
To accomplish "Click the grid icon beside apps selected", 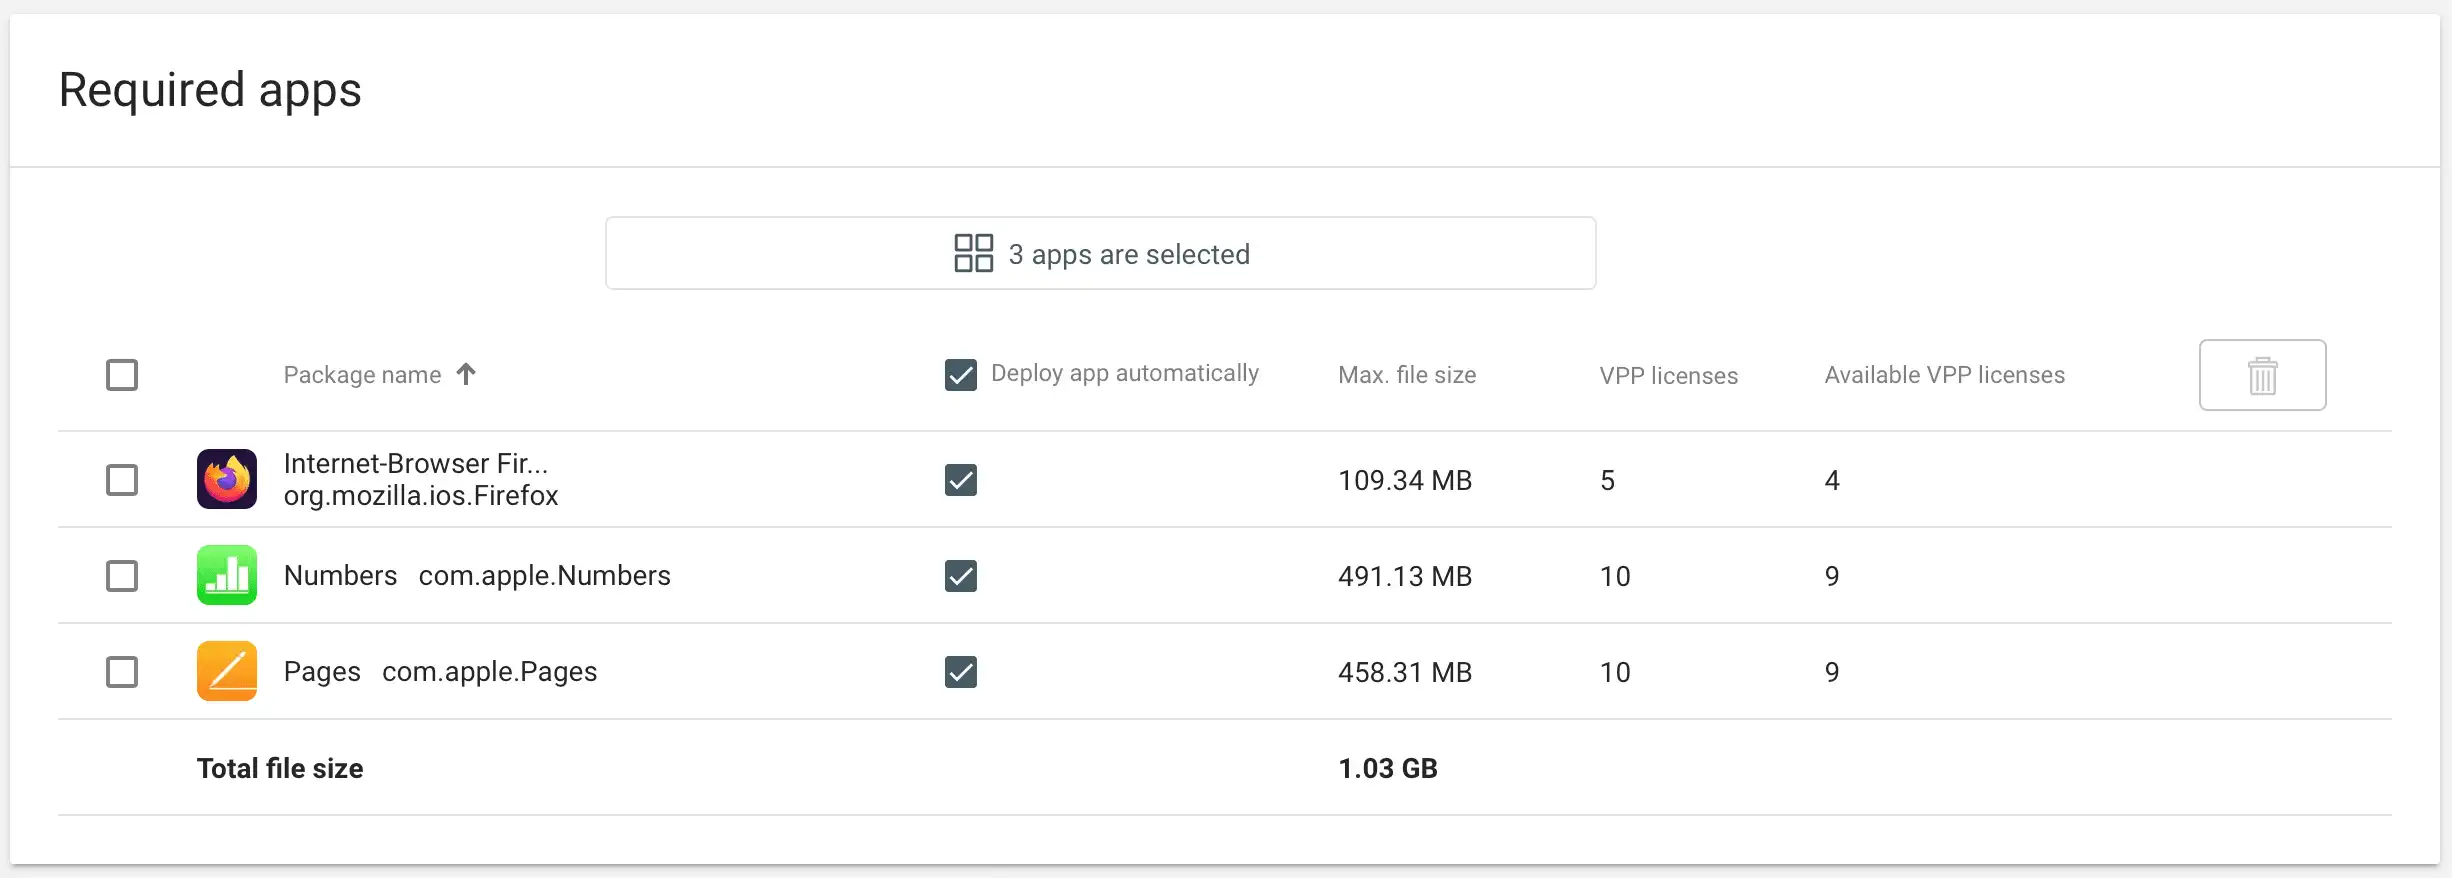I will (973, 253).
